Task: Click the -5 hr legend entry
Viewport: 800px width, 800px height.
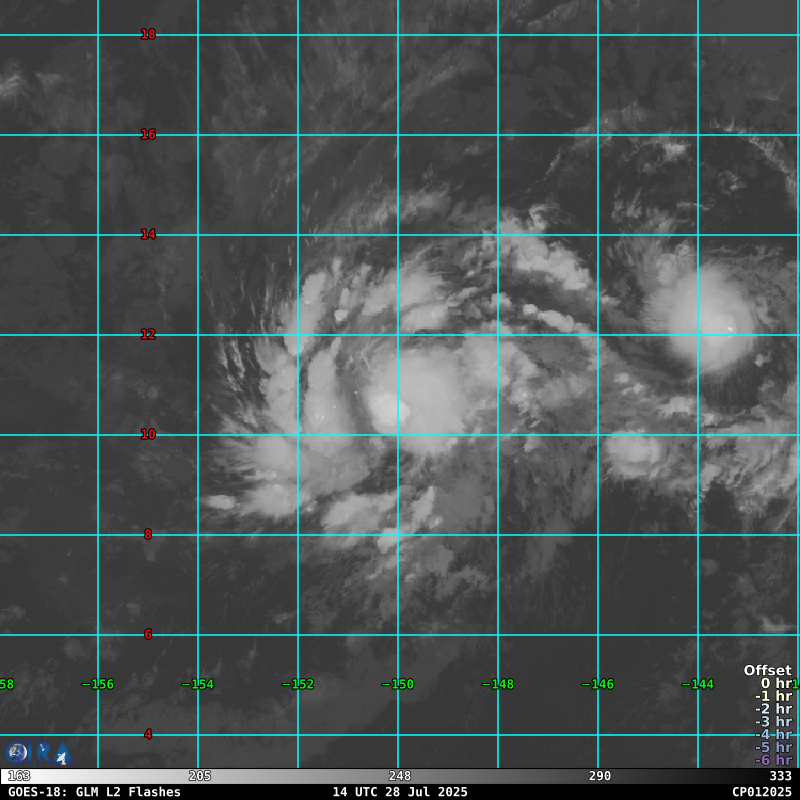Action: pos(773,747)
